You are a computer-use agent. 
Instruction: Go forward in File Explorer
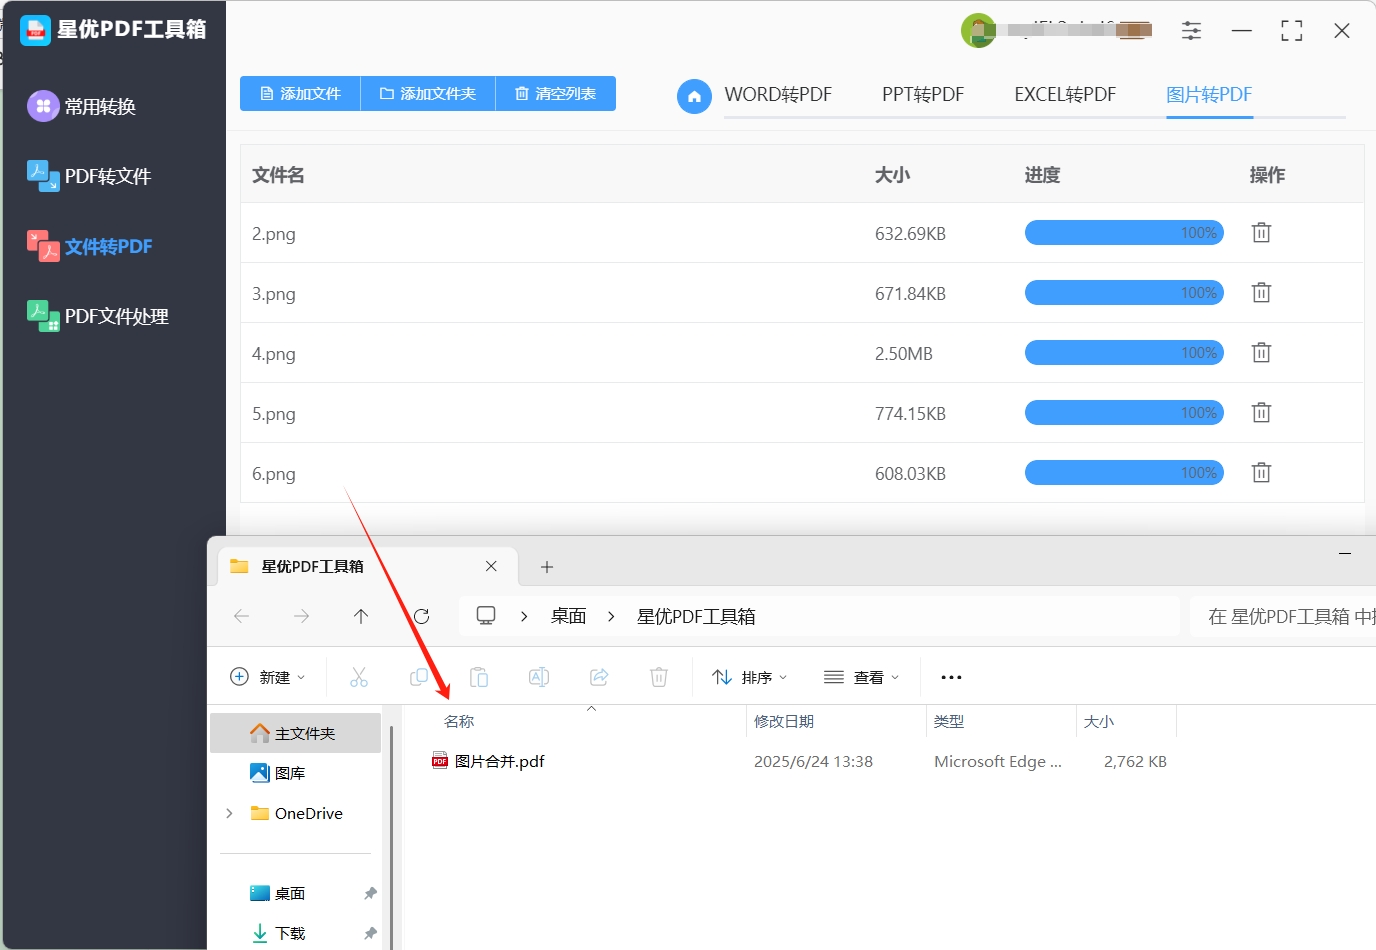[301, 616]
